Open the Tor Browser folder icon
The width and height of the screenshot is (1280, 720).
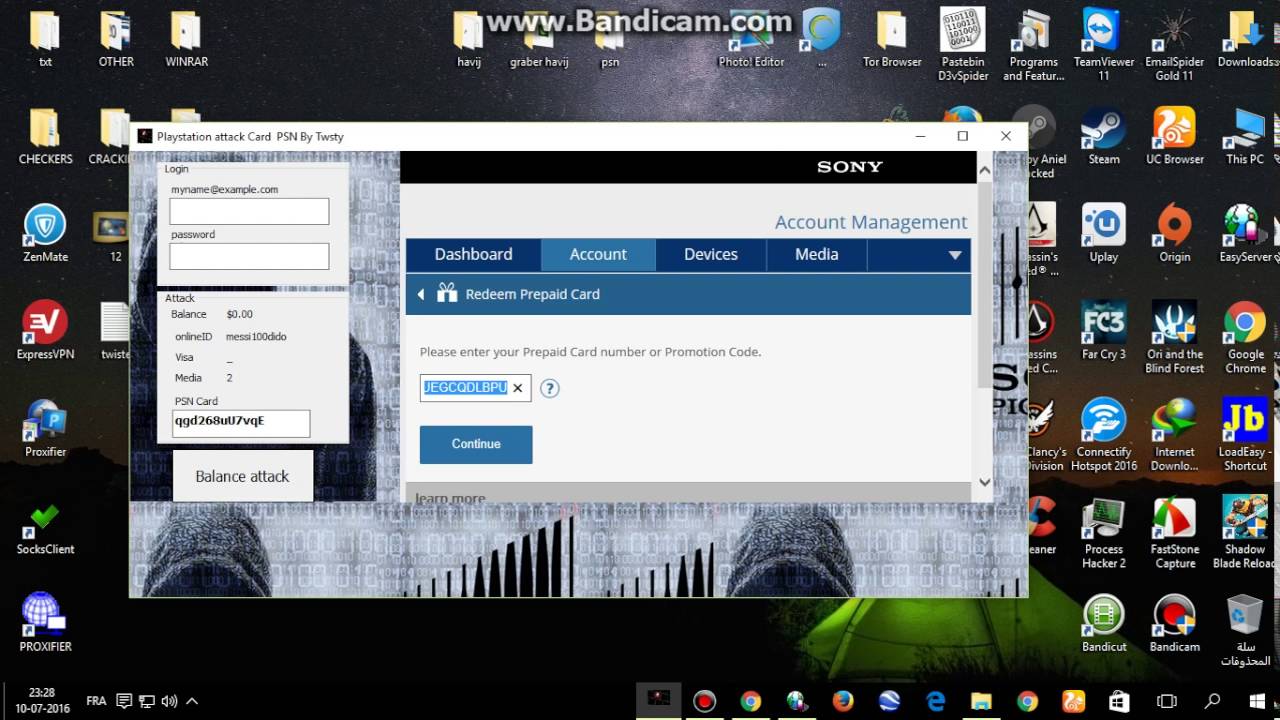892,40
